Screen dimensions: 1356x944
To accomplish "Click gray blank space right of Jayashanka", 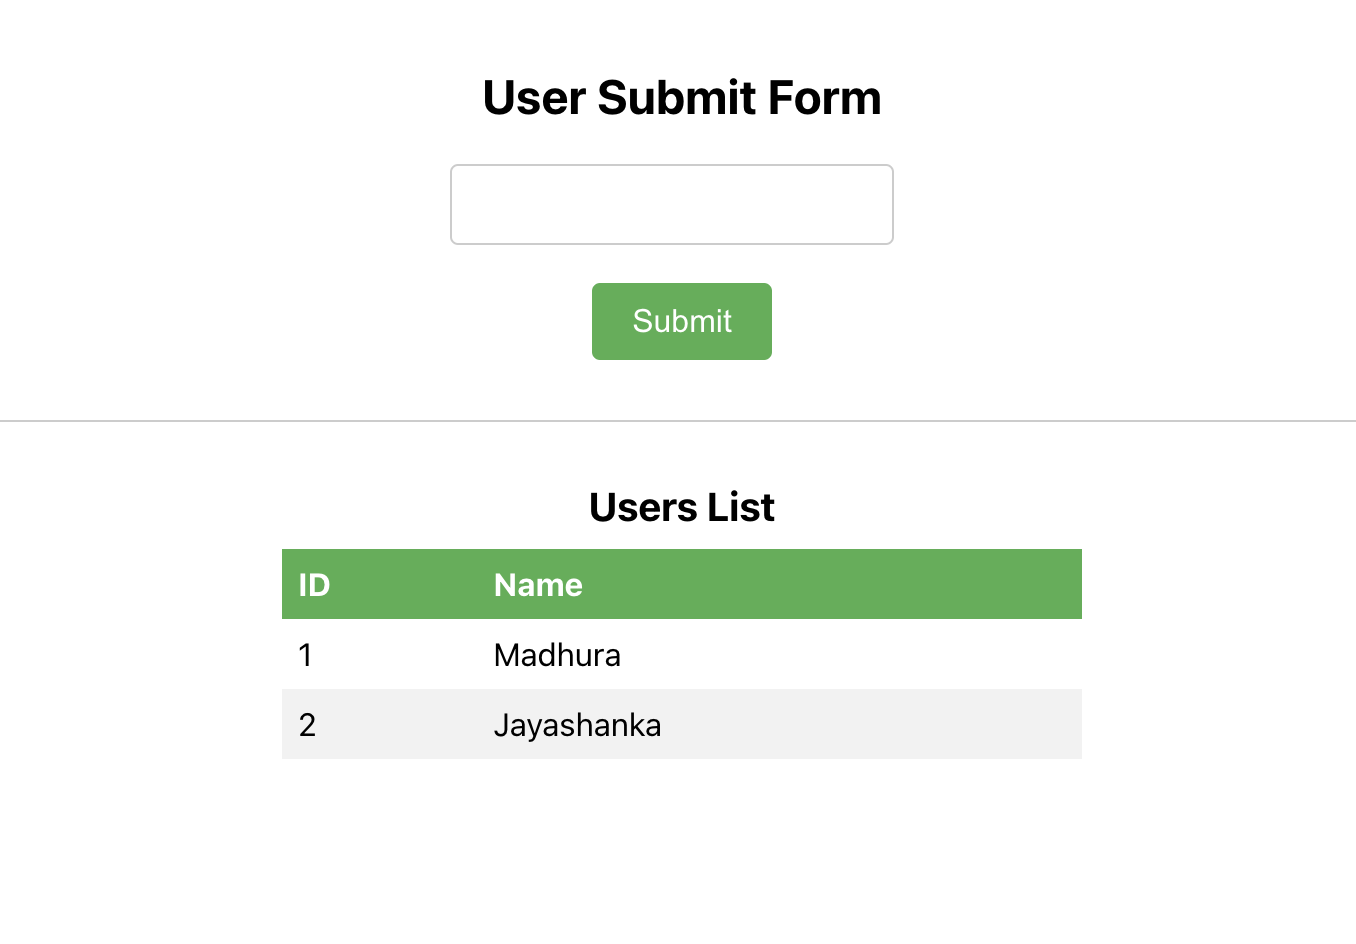I will (x=870, y=725).
